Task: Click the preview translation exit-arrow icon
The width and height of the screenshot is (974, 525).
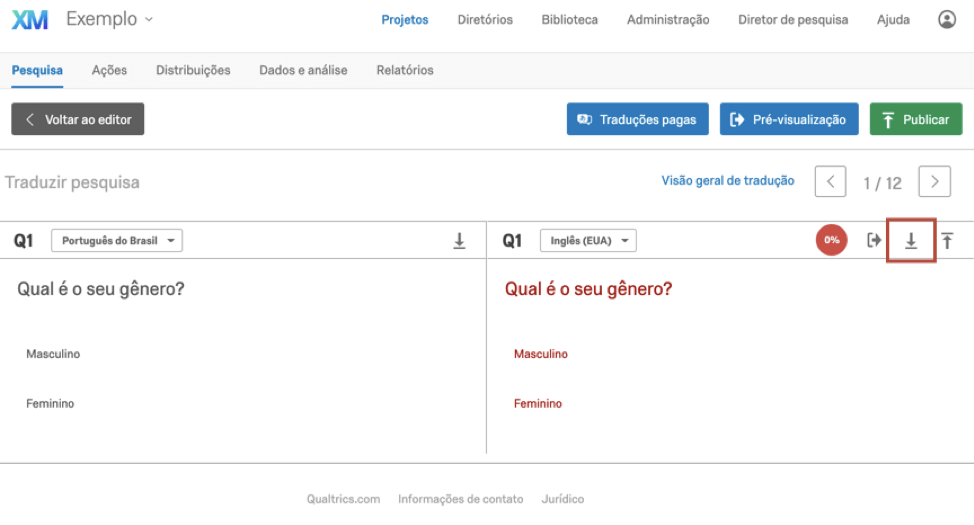Action: 874,240
